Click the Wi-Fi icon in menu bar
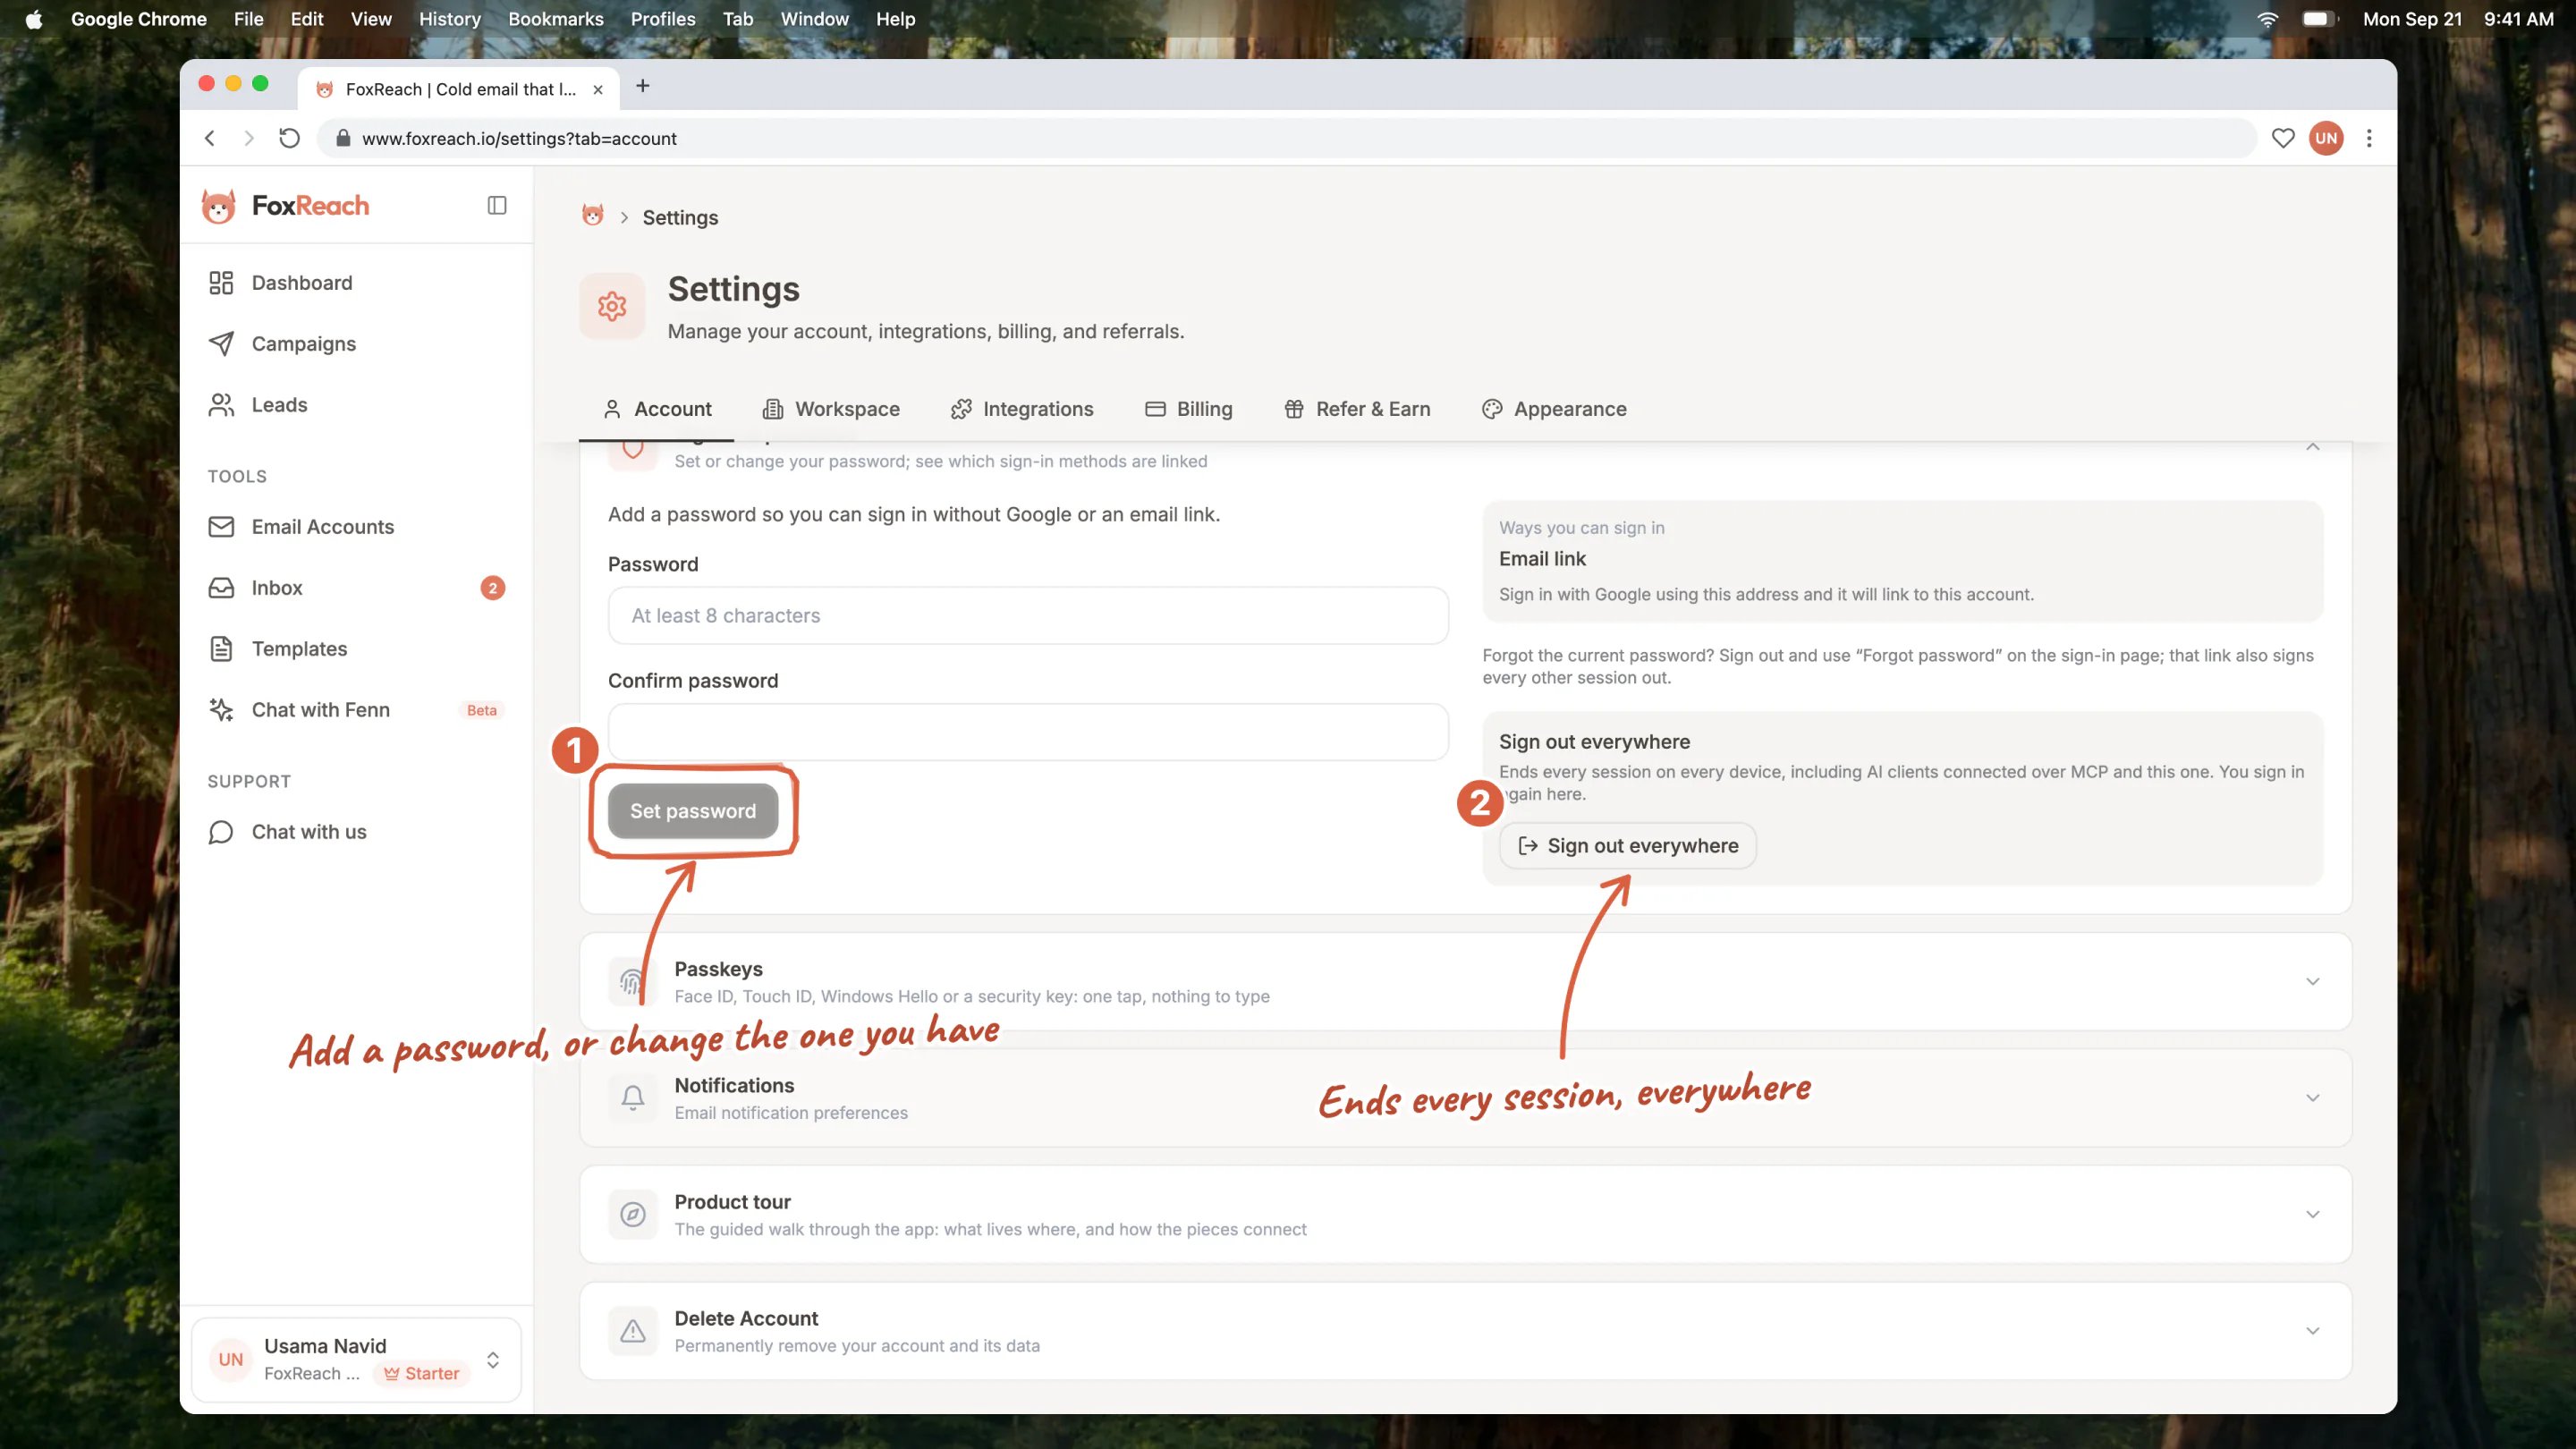 click(x=2267, y=19)
